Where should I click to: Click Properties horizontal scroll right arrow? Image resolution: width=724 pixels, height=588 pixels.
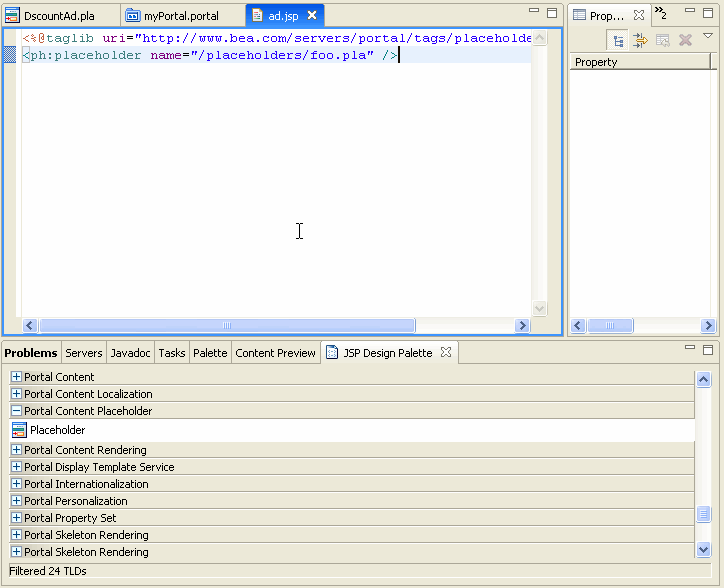(x=708, y=326)
